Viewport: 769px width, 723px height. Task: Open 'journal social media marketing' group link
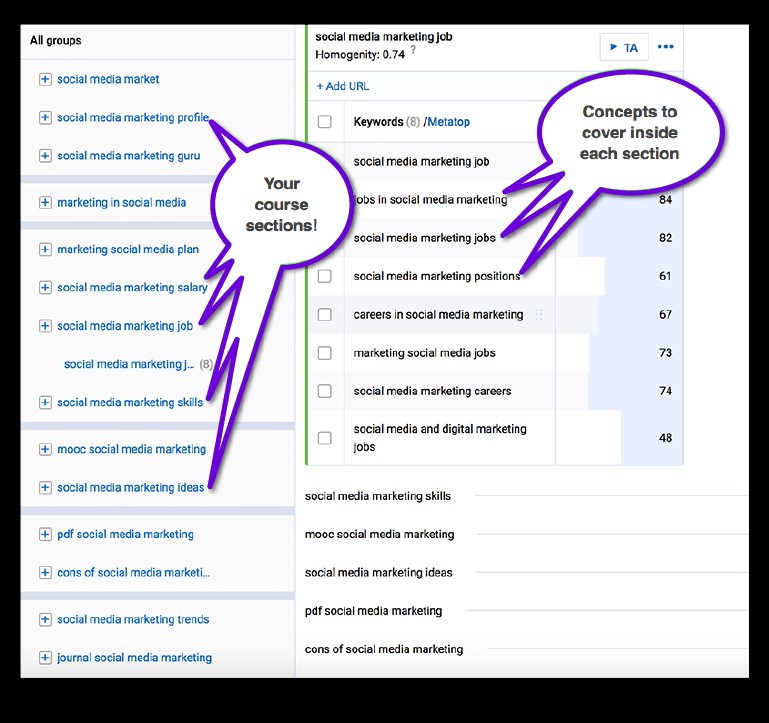click(x=134, y=657)
